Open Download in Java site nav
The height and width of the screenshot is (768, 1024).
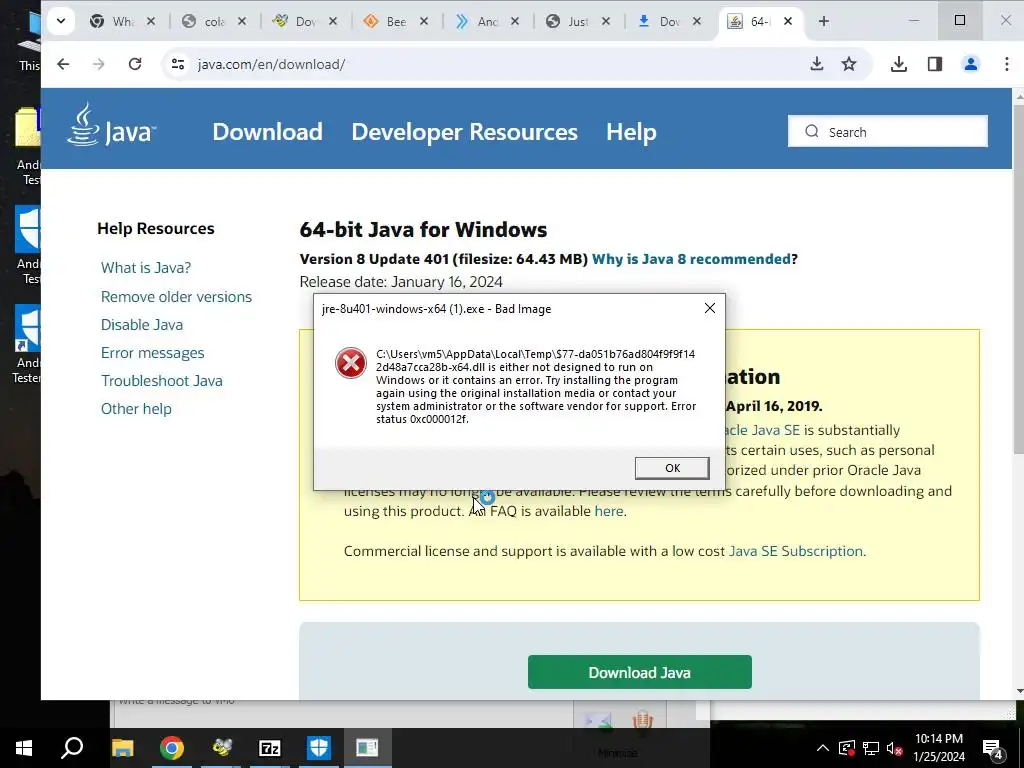[267, 132]
